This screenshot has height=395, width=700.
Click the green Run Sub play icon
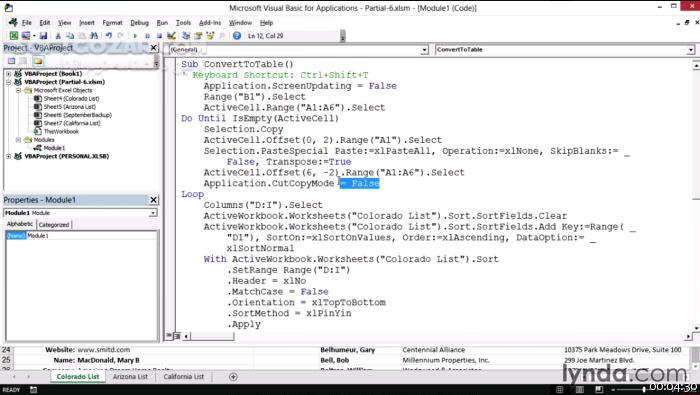click(x=135, y=36)
